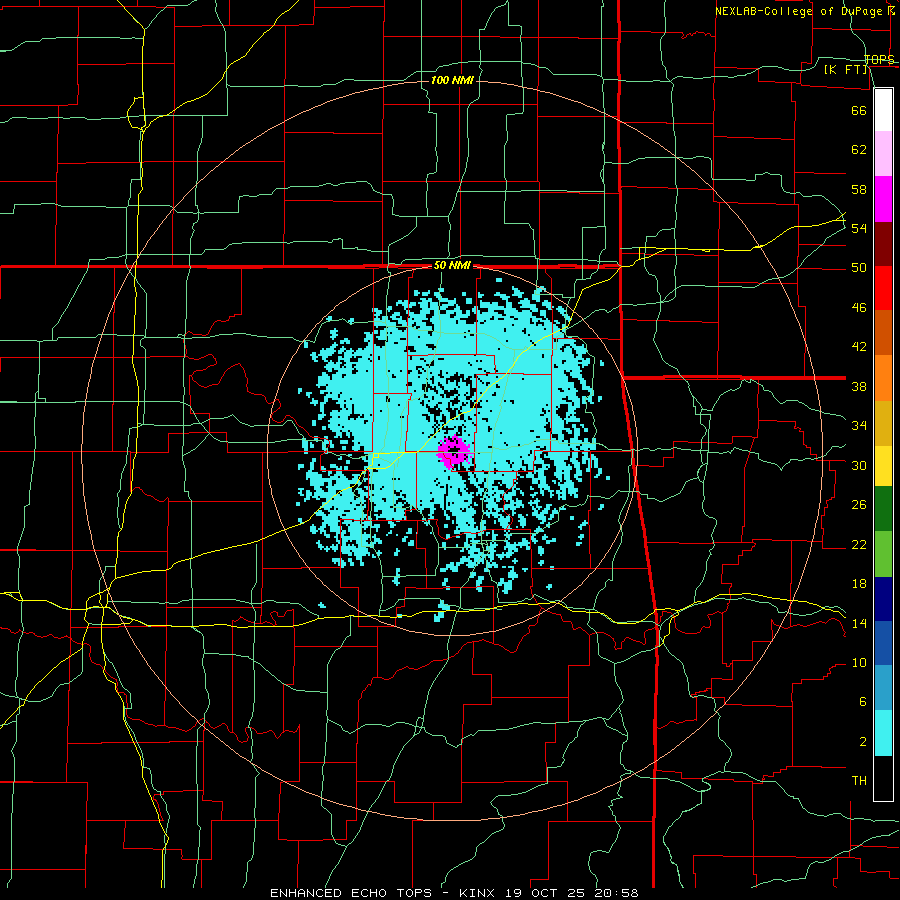Click the '50 NMI' range ring label

pos(452,265)
